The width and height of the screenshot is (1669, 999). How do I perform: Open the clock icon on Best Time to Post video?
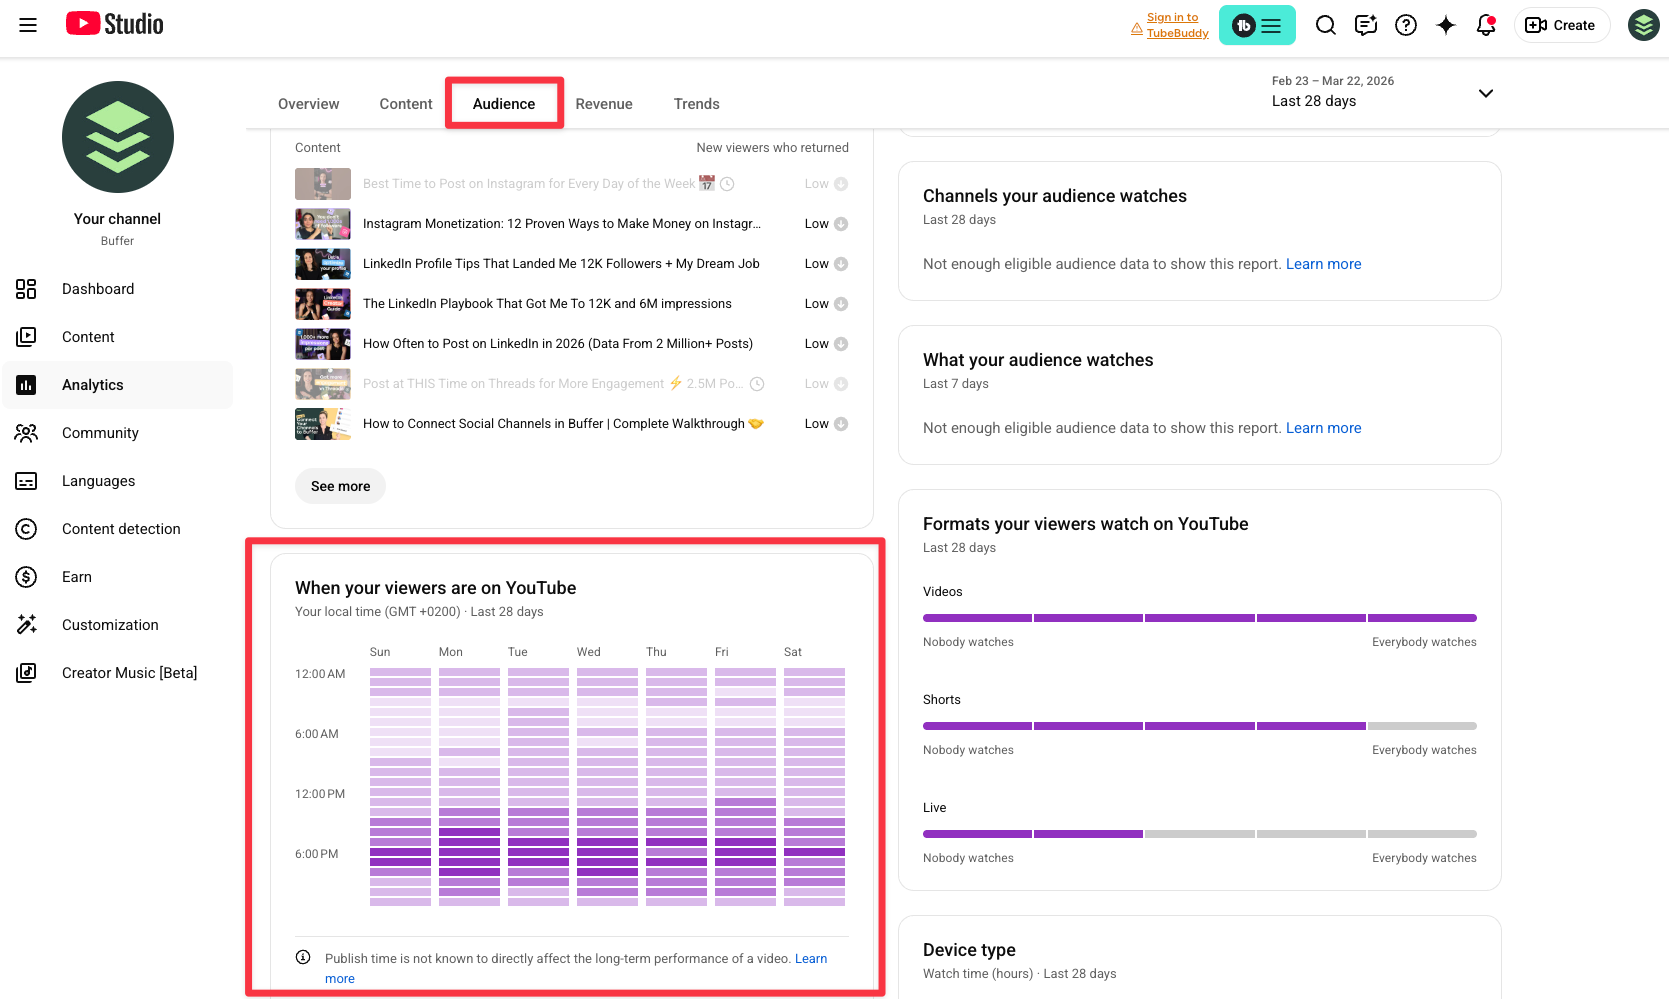pyautogui.click(x=728, y=184)
